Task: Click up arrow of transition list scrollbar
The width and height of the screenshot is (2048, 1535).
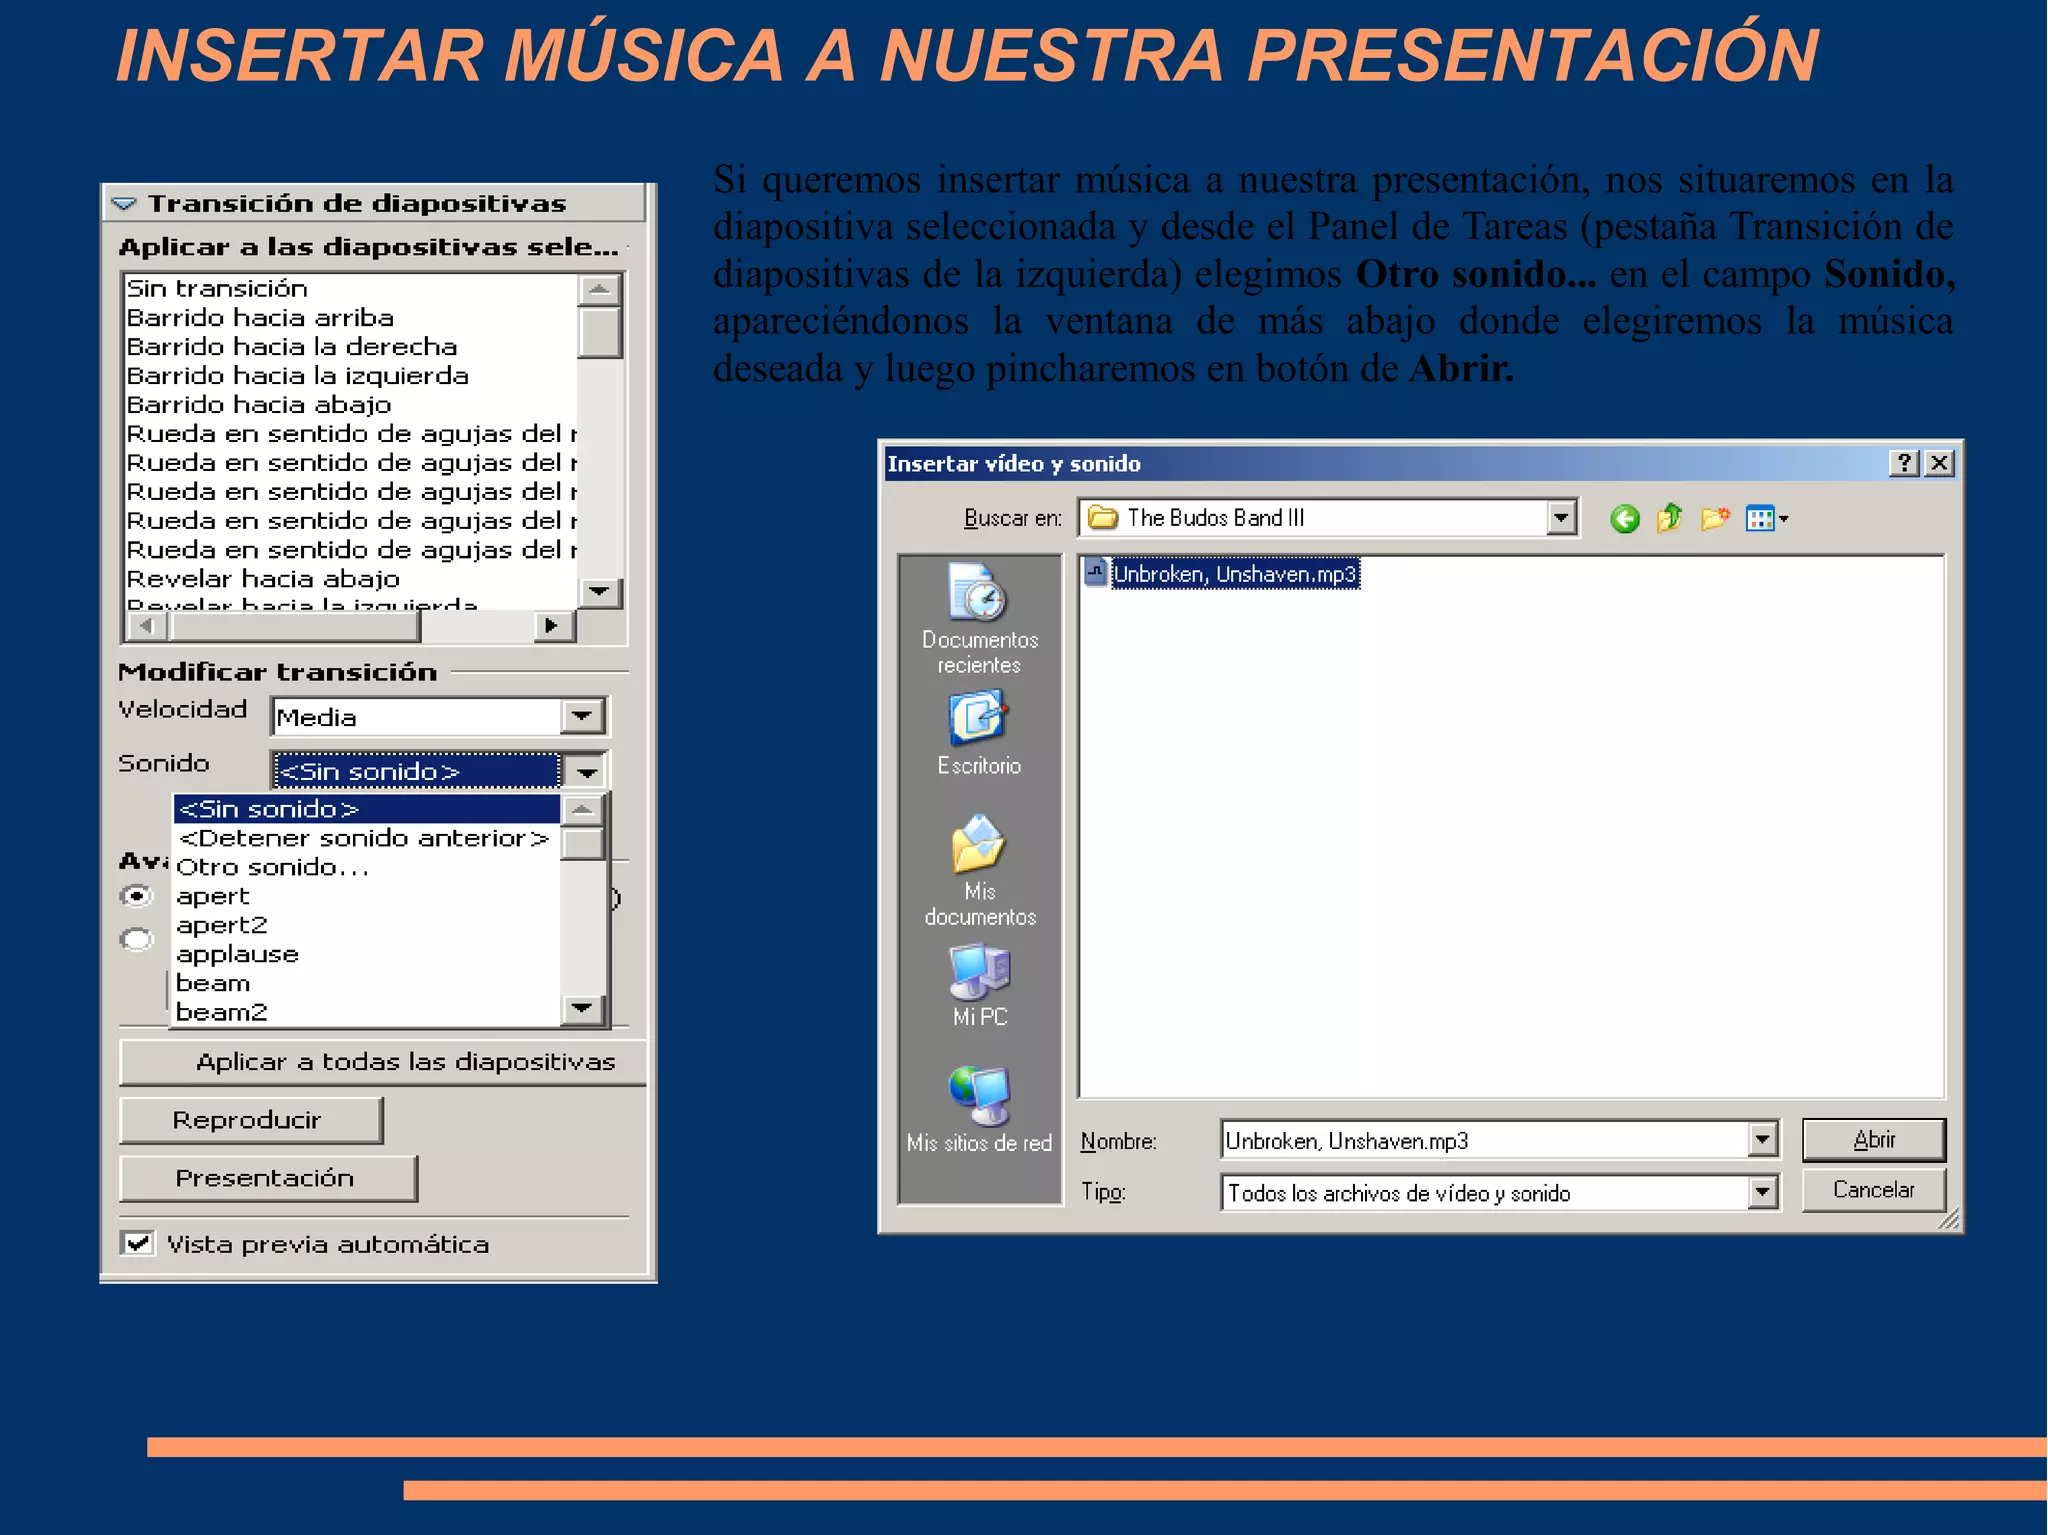Action: tap(600, 289)
